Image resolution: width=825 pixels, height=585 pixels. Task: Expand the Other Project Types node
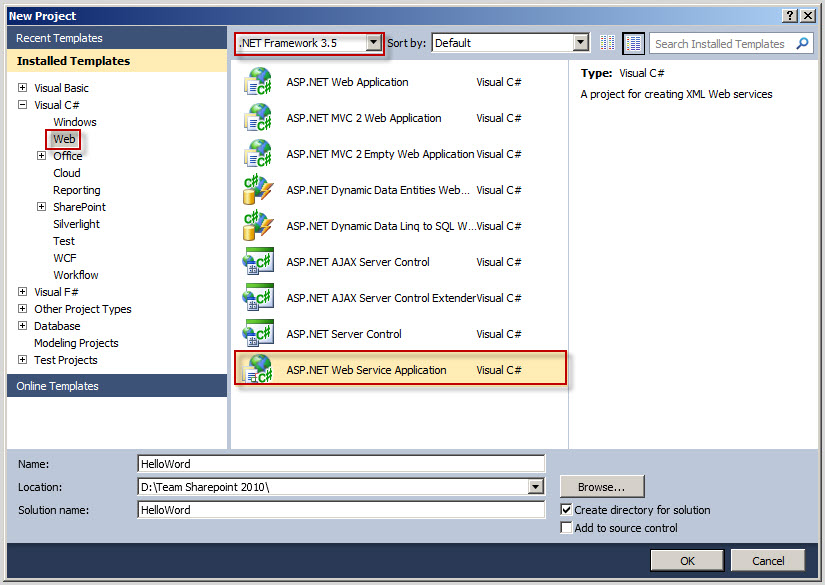pos(23,309)
